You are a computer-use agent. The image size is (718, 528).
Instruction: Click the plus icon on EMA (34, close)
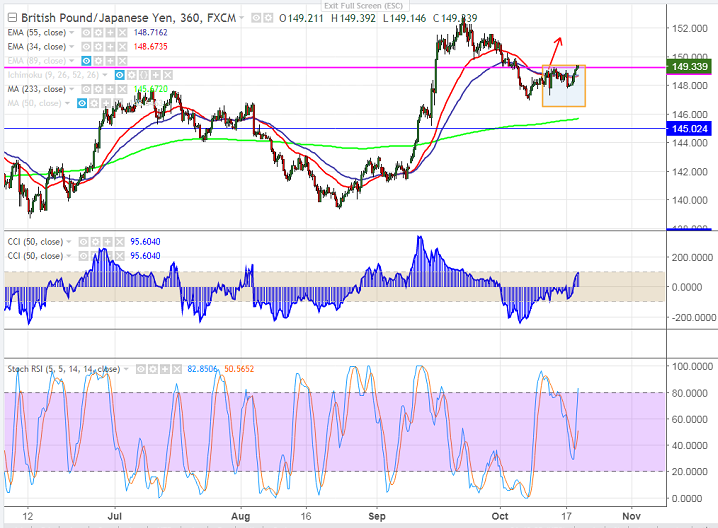(x=110, y=47)
